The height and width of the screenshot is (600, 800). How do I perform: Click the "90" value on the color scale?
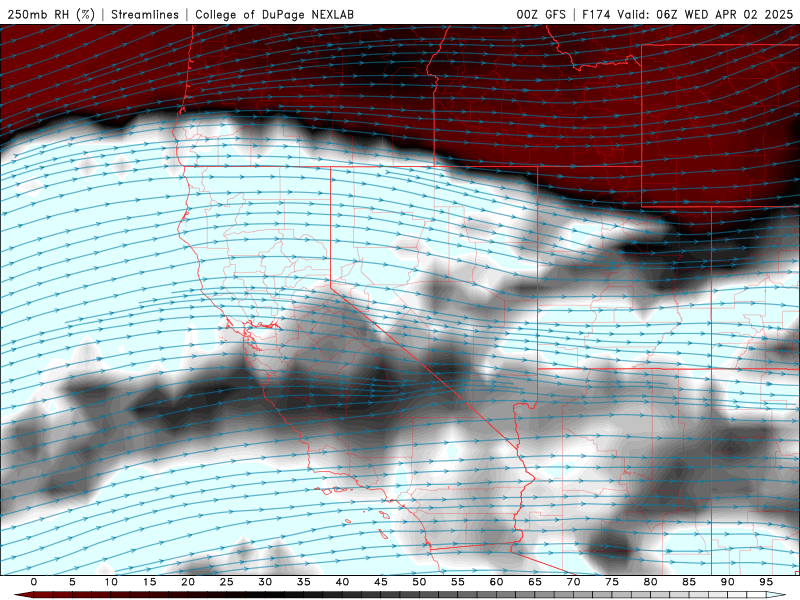[x=728, y=582]
